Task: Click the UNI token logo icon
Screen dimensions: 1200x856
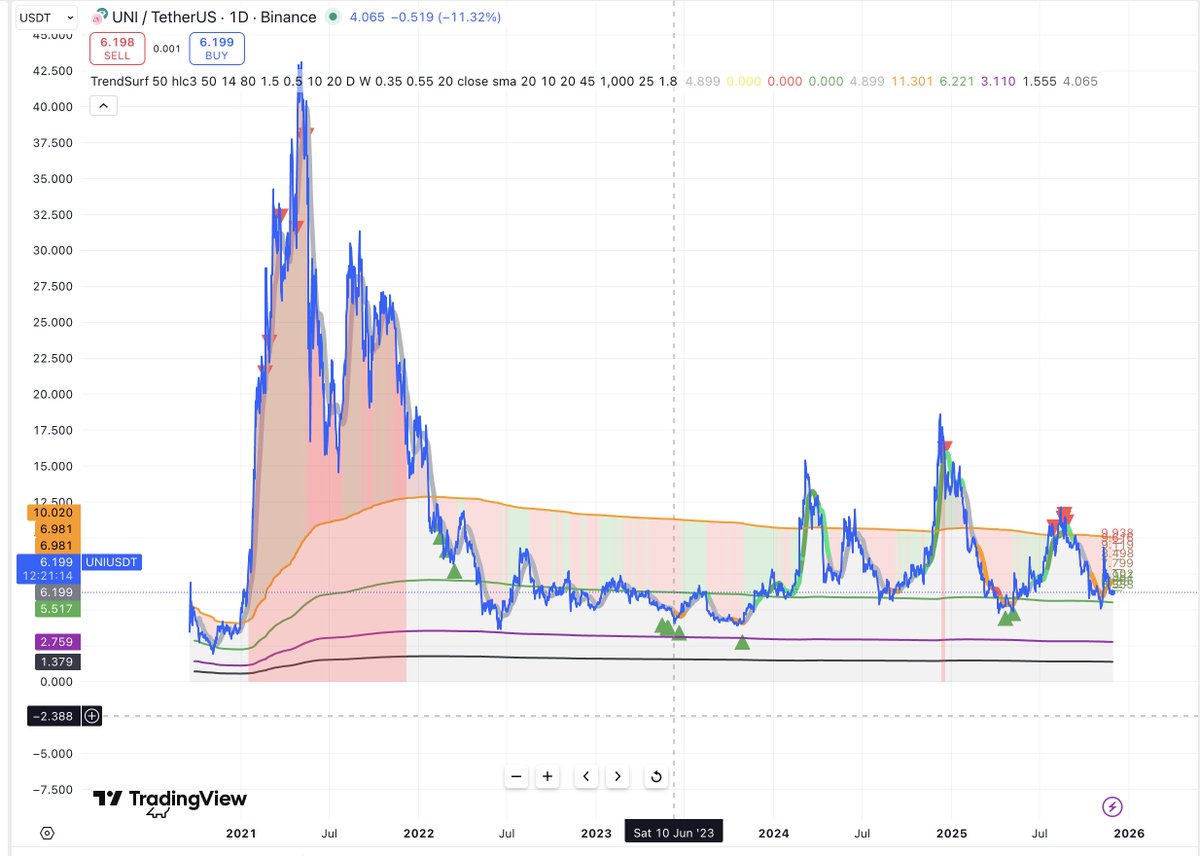Action: point(98,17)
